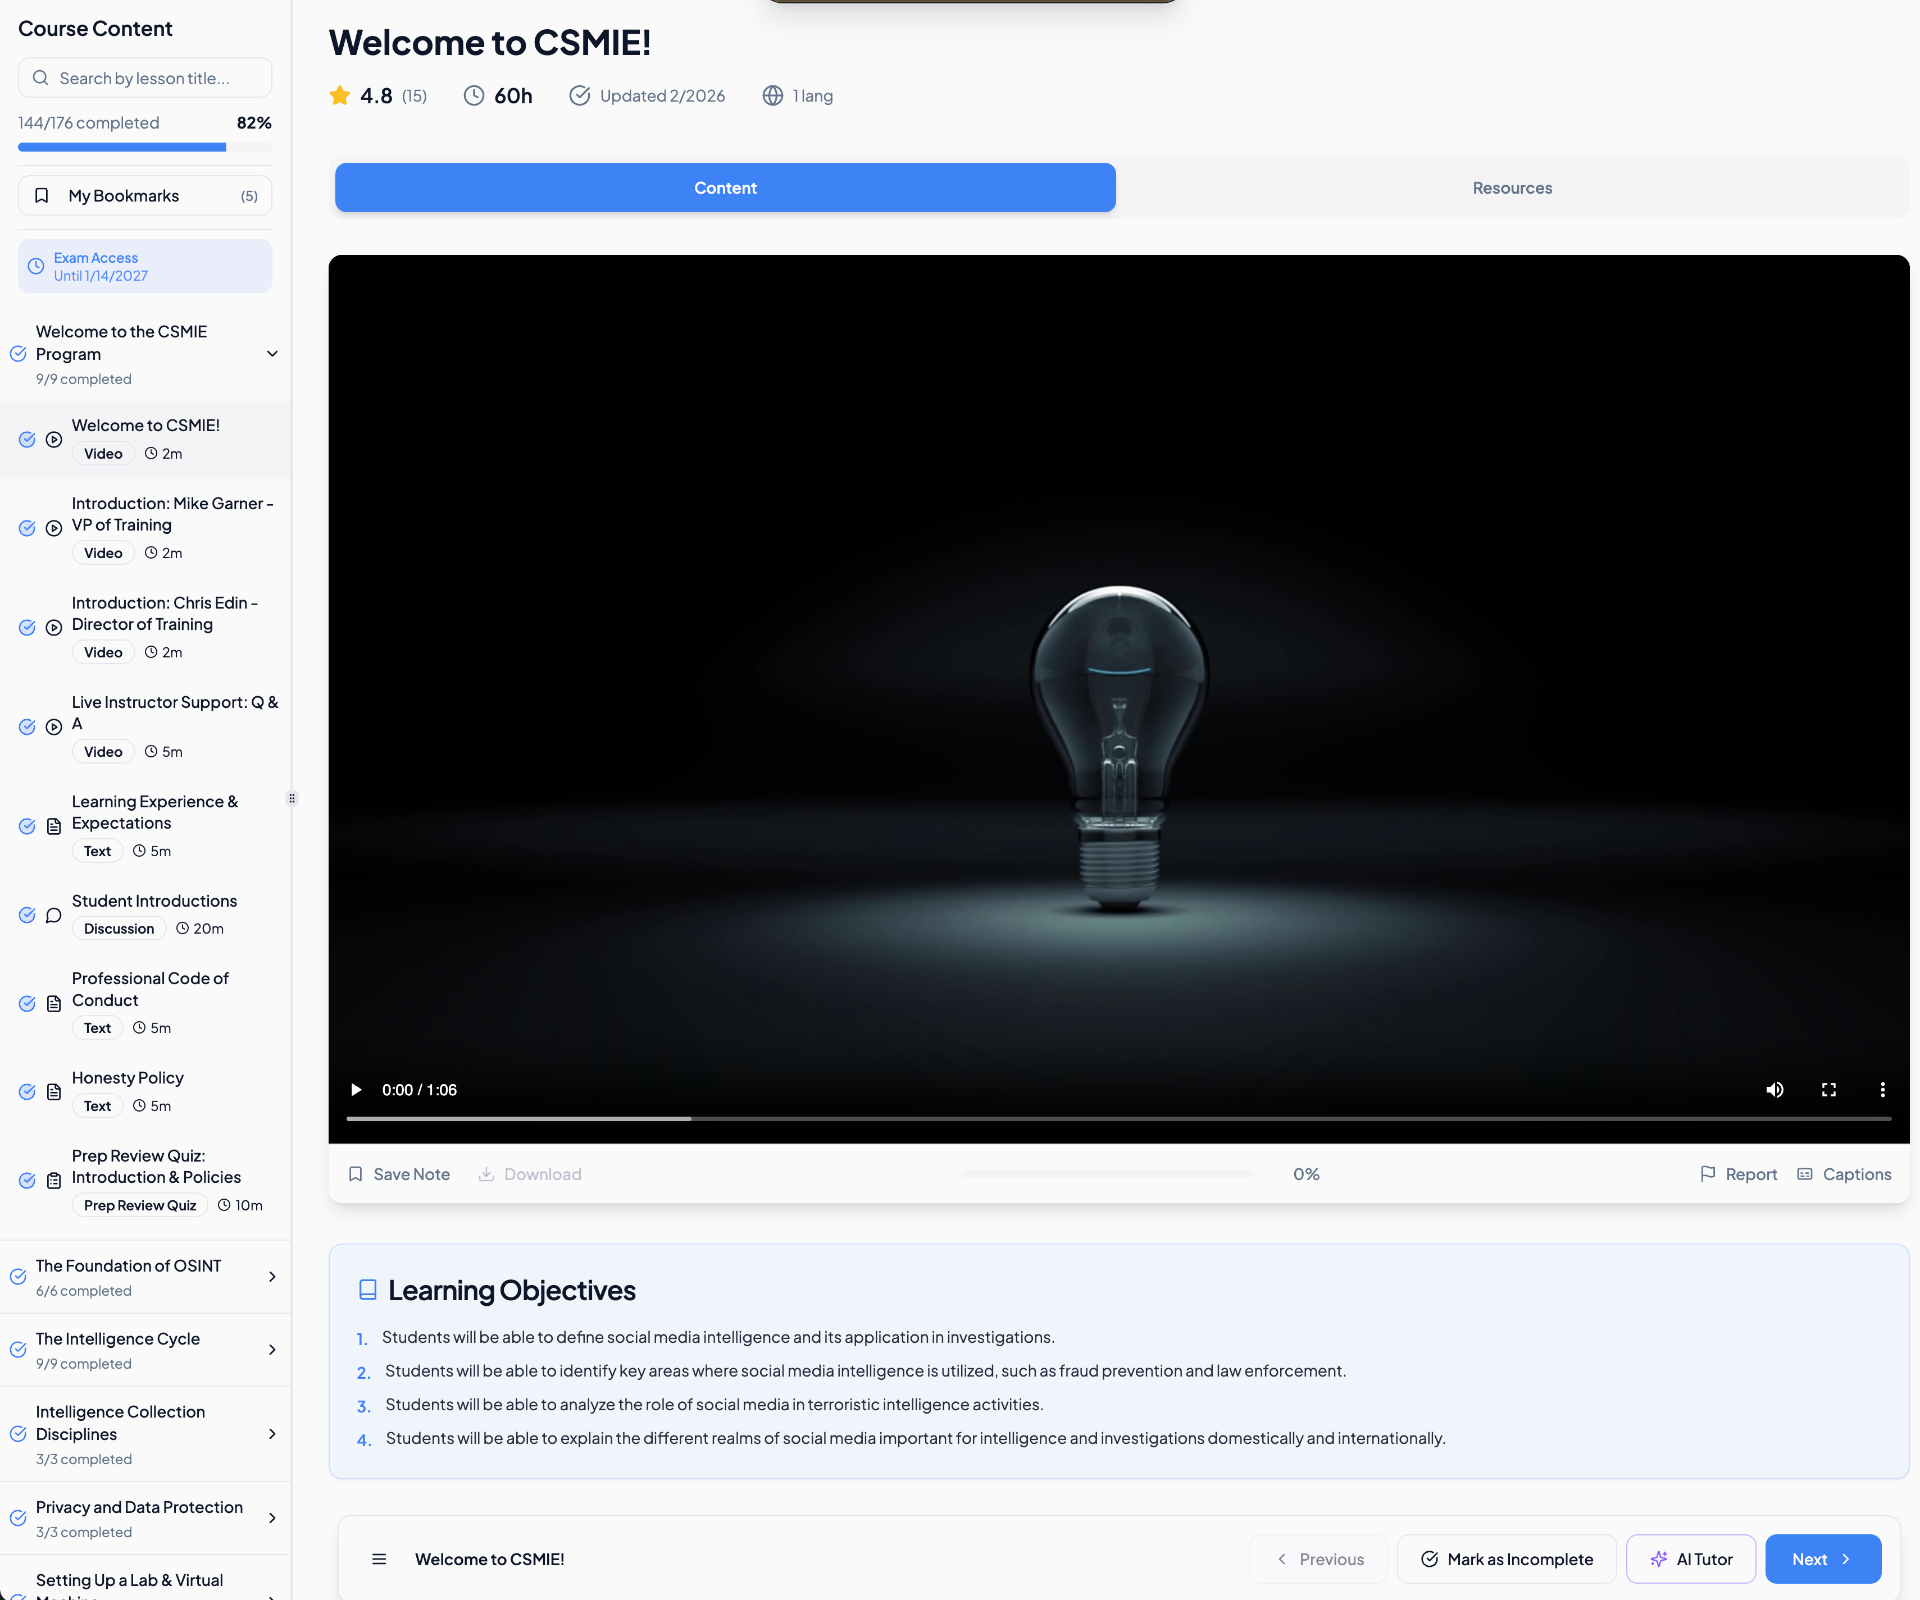Open the hamburger lesson menu icon
This screenshot has height=1600, width=1920.
[x=379, y=1559]
